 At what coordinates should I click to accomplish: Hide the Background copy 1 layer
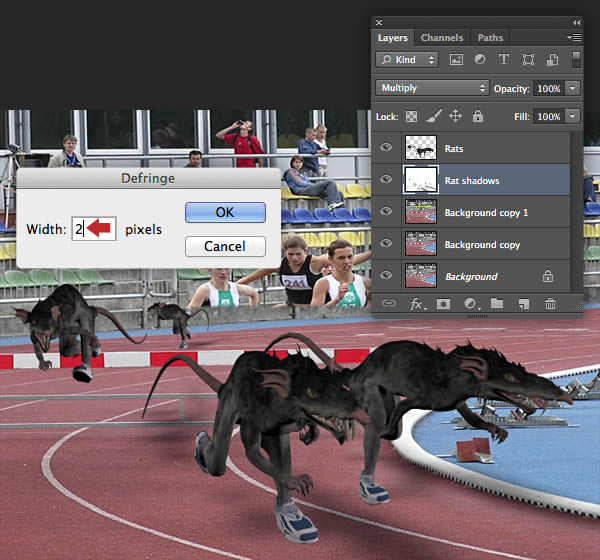pos(386,211)
